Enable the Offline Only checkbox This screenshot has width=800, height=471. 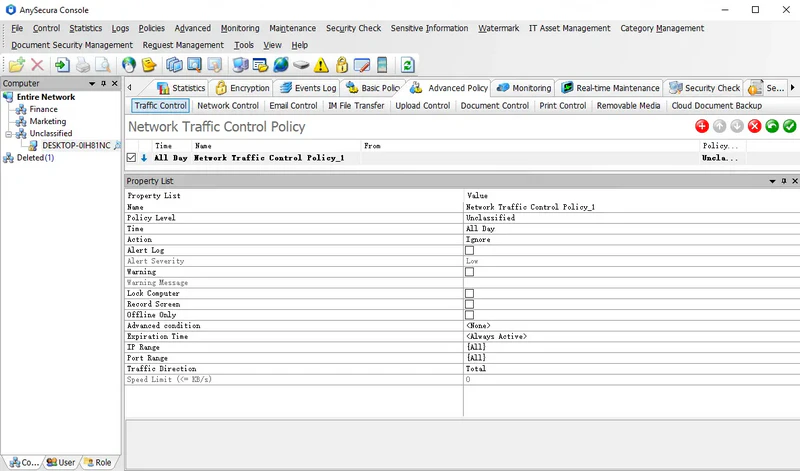(x=469, y=315)
